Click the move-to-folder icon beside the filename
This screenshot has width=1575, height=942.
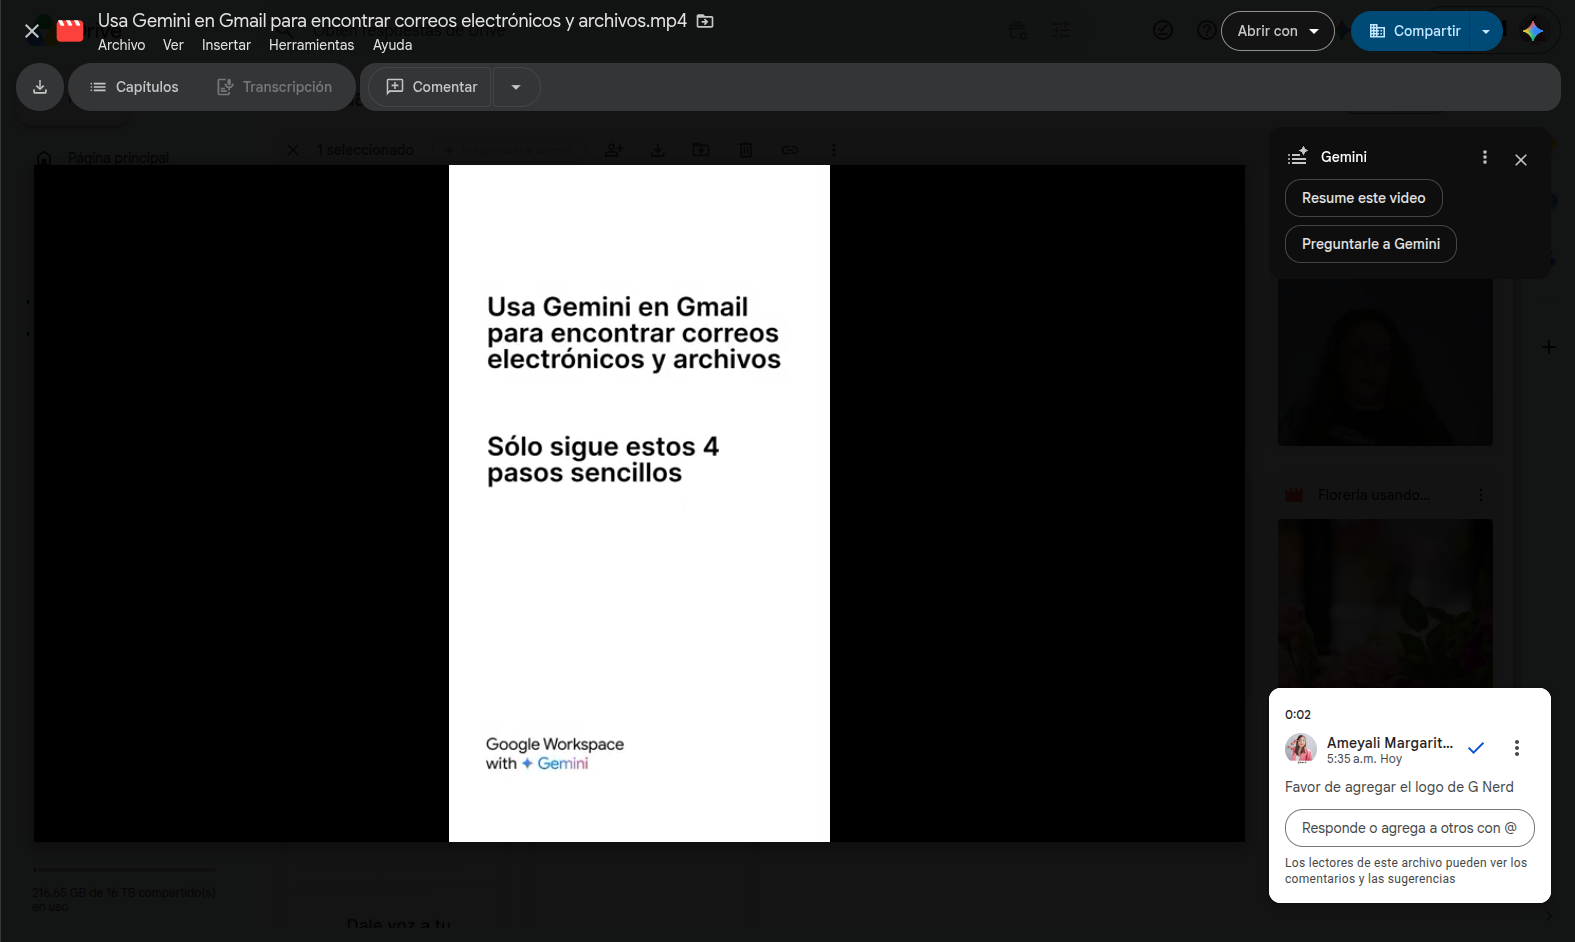pos(705,21)
